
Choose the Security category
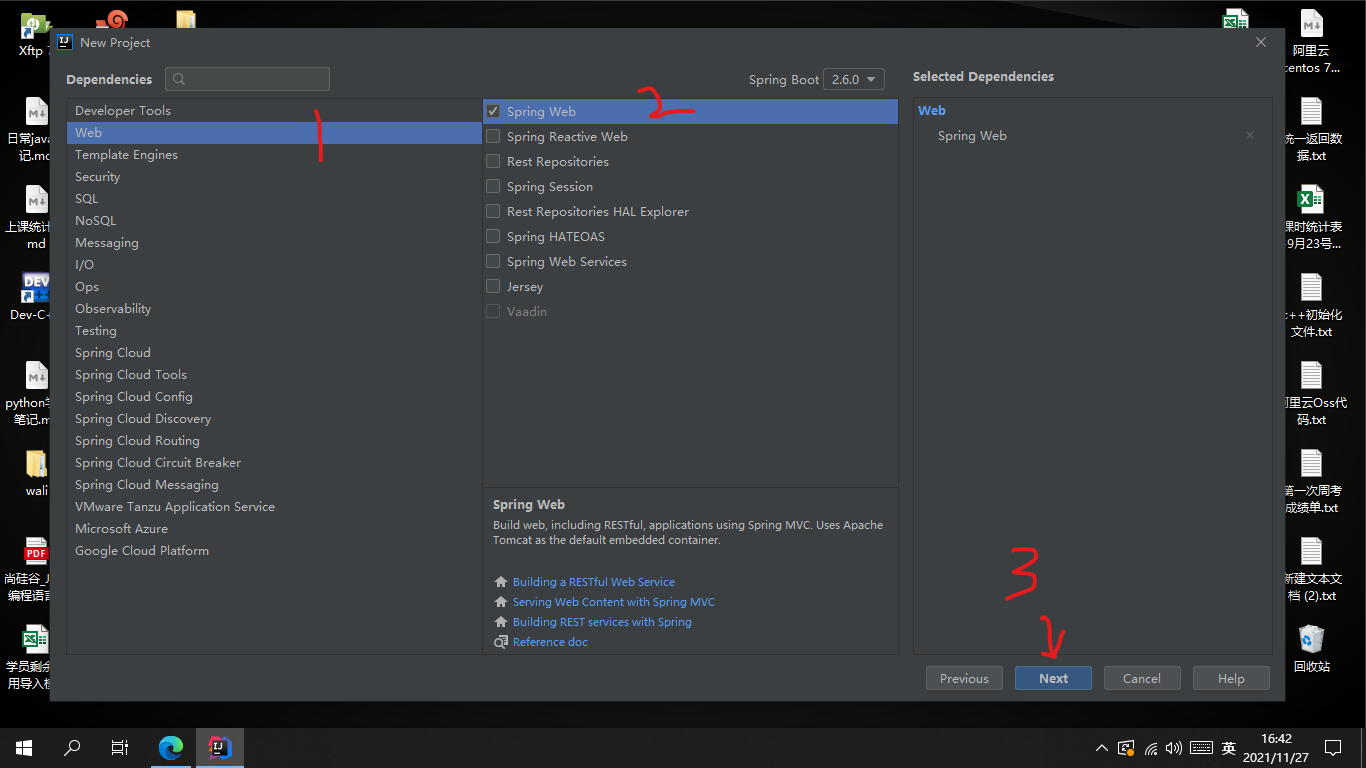click(274, 176)
